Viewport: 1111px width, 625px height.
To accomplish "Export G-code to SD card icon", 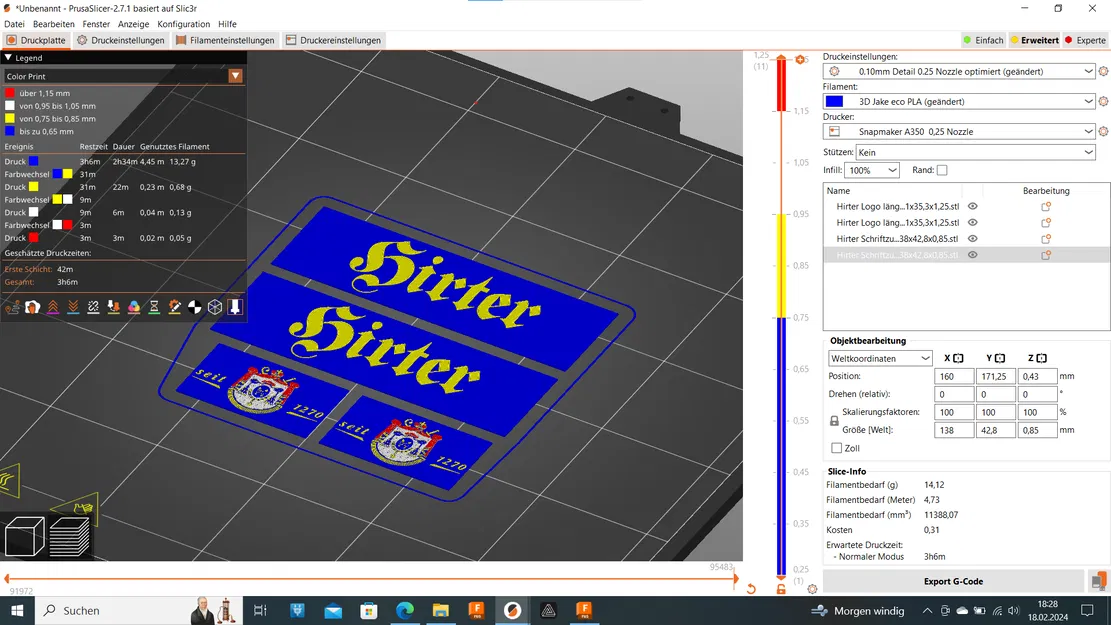I will coord(1098,581).
